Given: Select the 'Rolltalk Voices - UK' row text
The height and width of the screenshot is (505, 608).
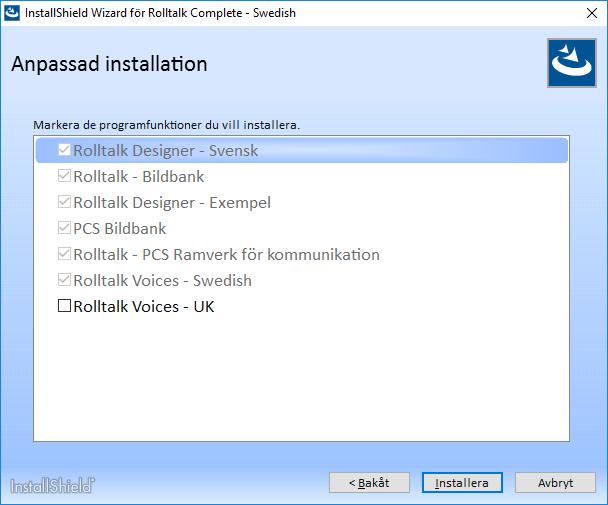Looking at the screenshot, I should coord(144,306).
